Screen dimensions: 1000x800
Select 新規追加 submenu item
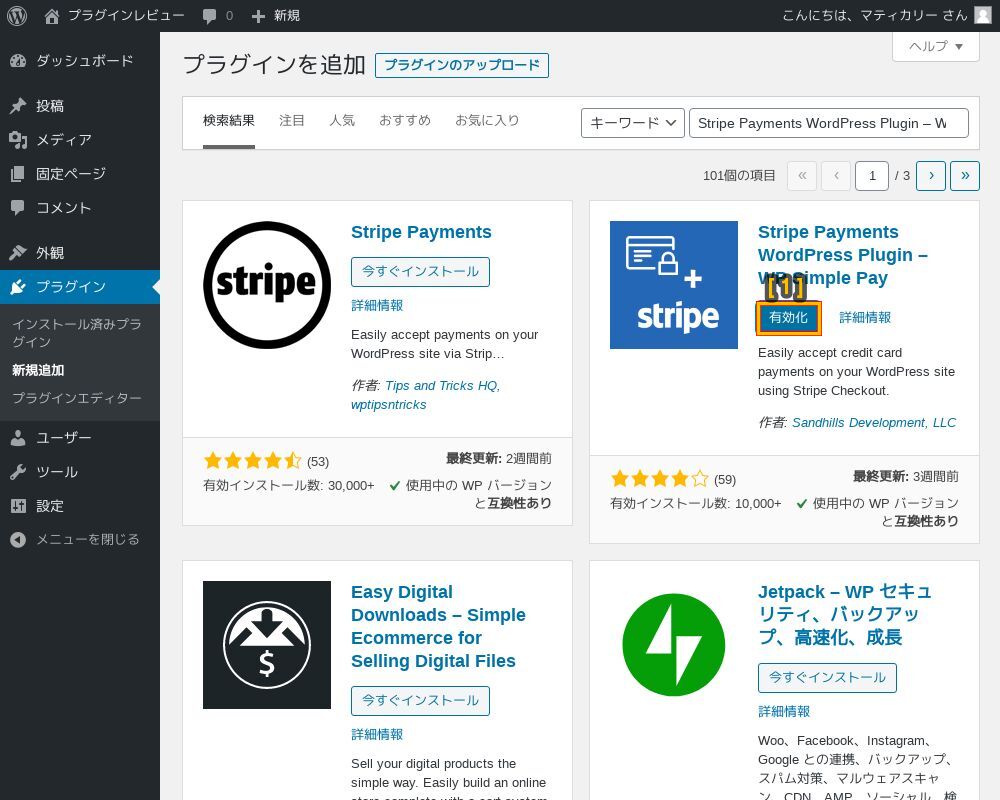tap(38, 371)
